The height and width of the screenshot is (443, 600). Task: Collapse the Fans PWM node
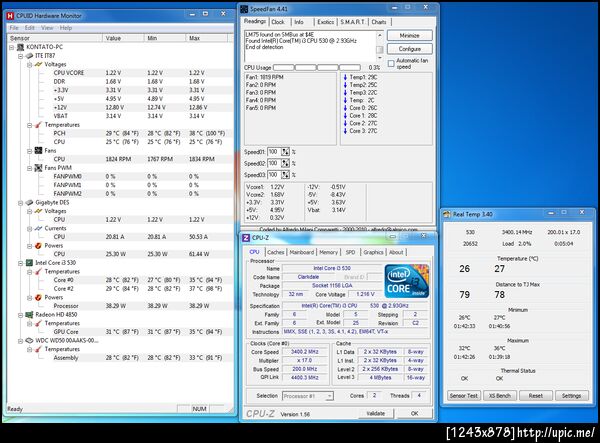tap(29, 168)
